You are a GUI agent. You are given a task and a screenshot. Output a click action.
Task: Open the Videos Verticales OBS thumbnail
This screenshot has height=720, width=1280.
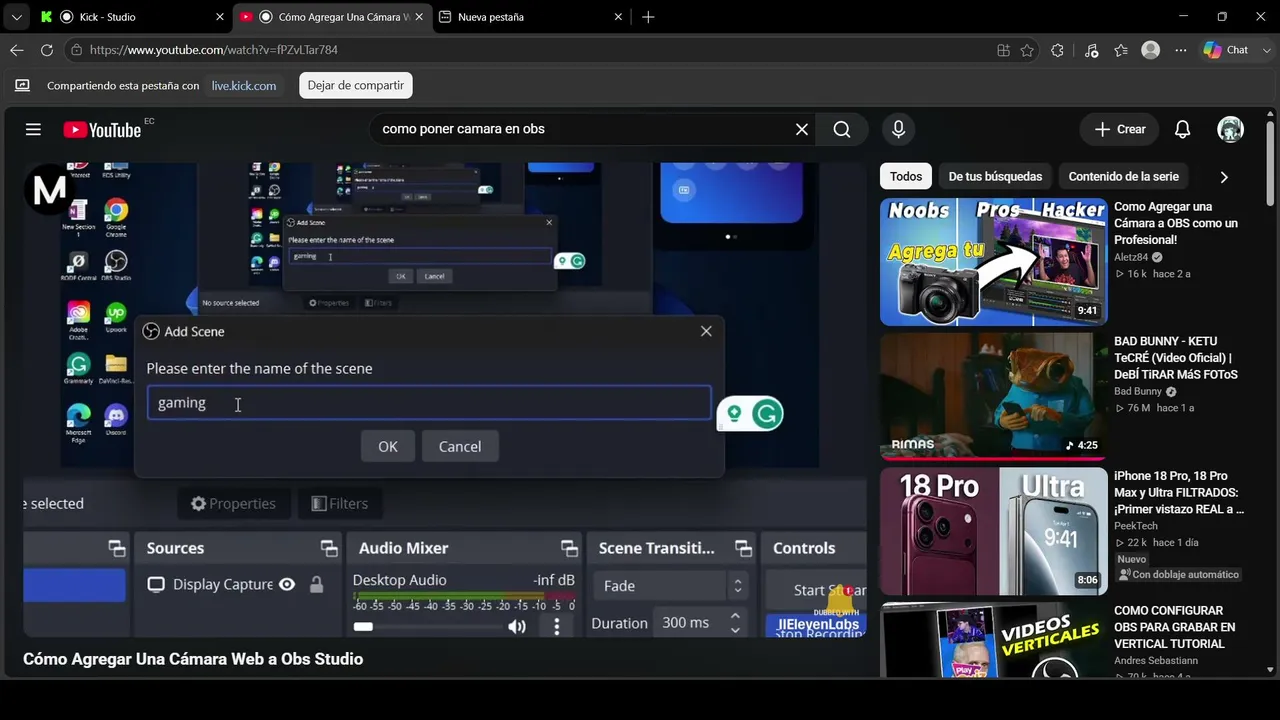point(994,640)
